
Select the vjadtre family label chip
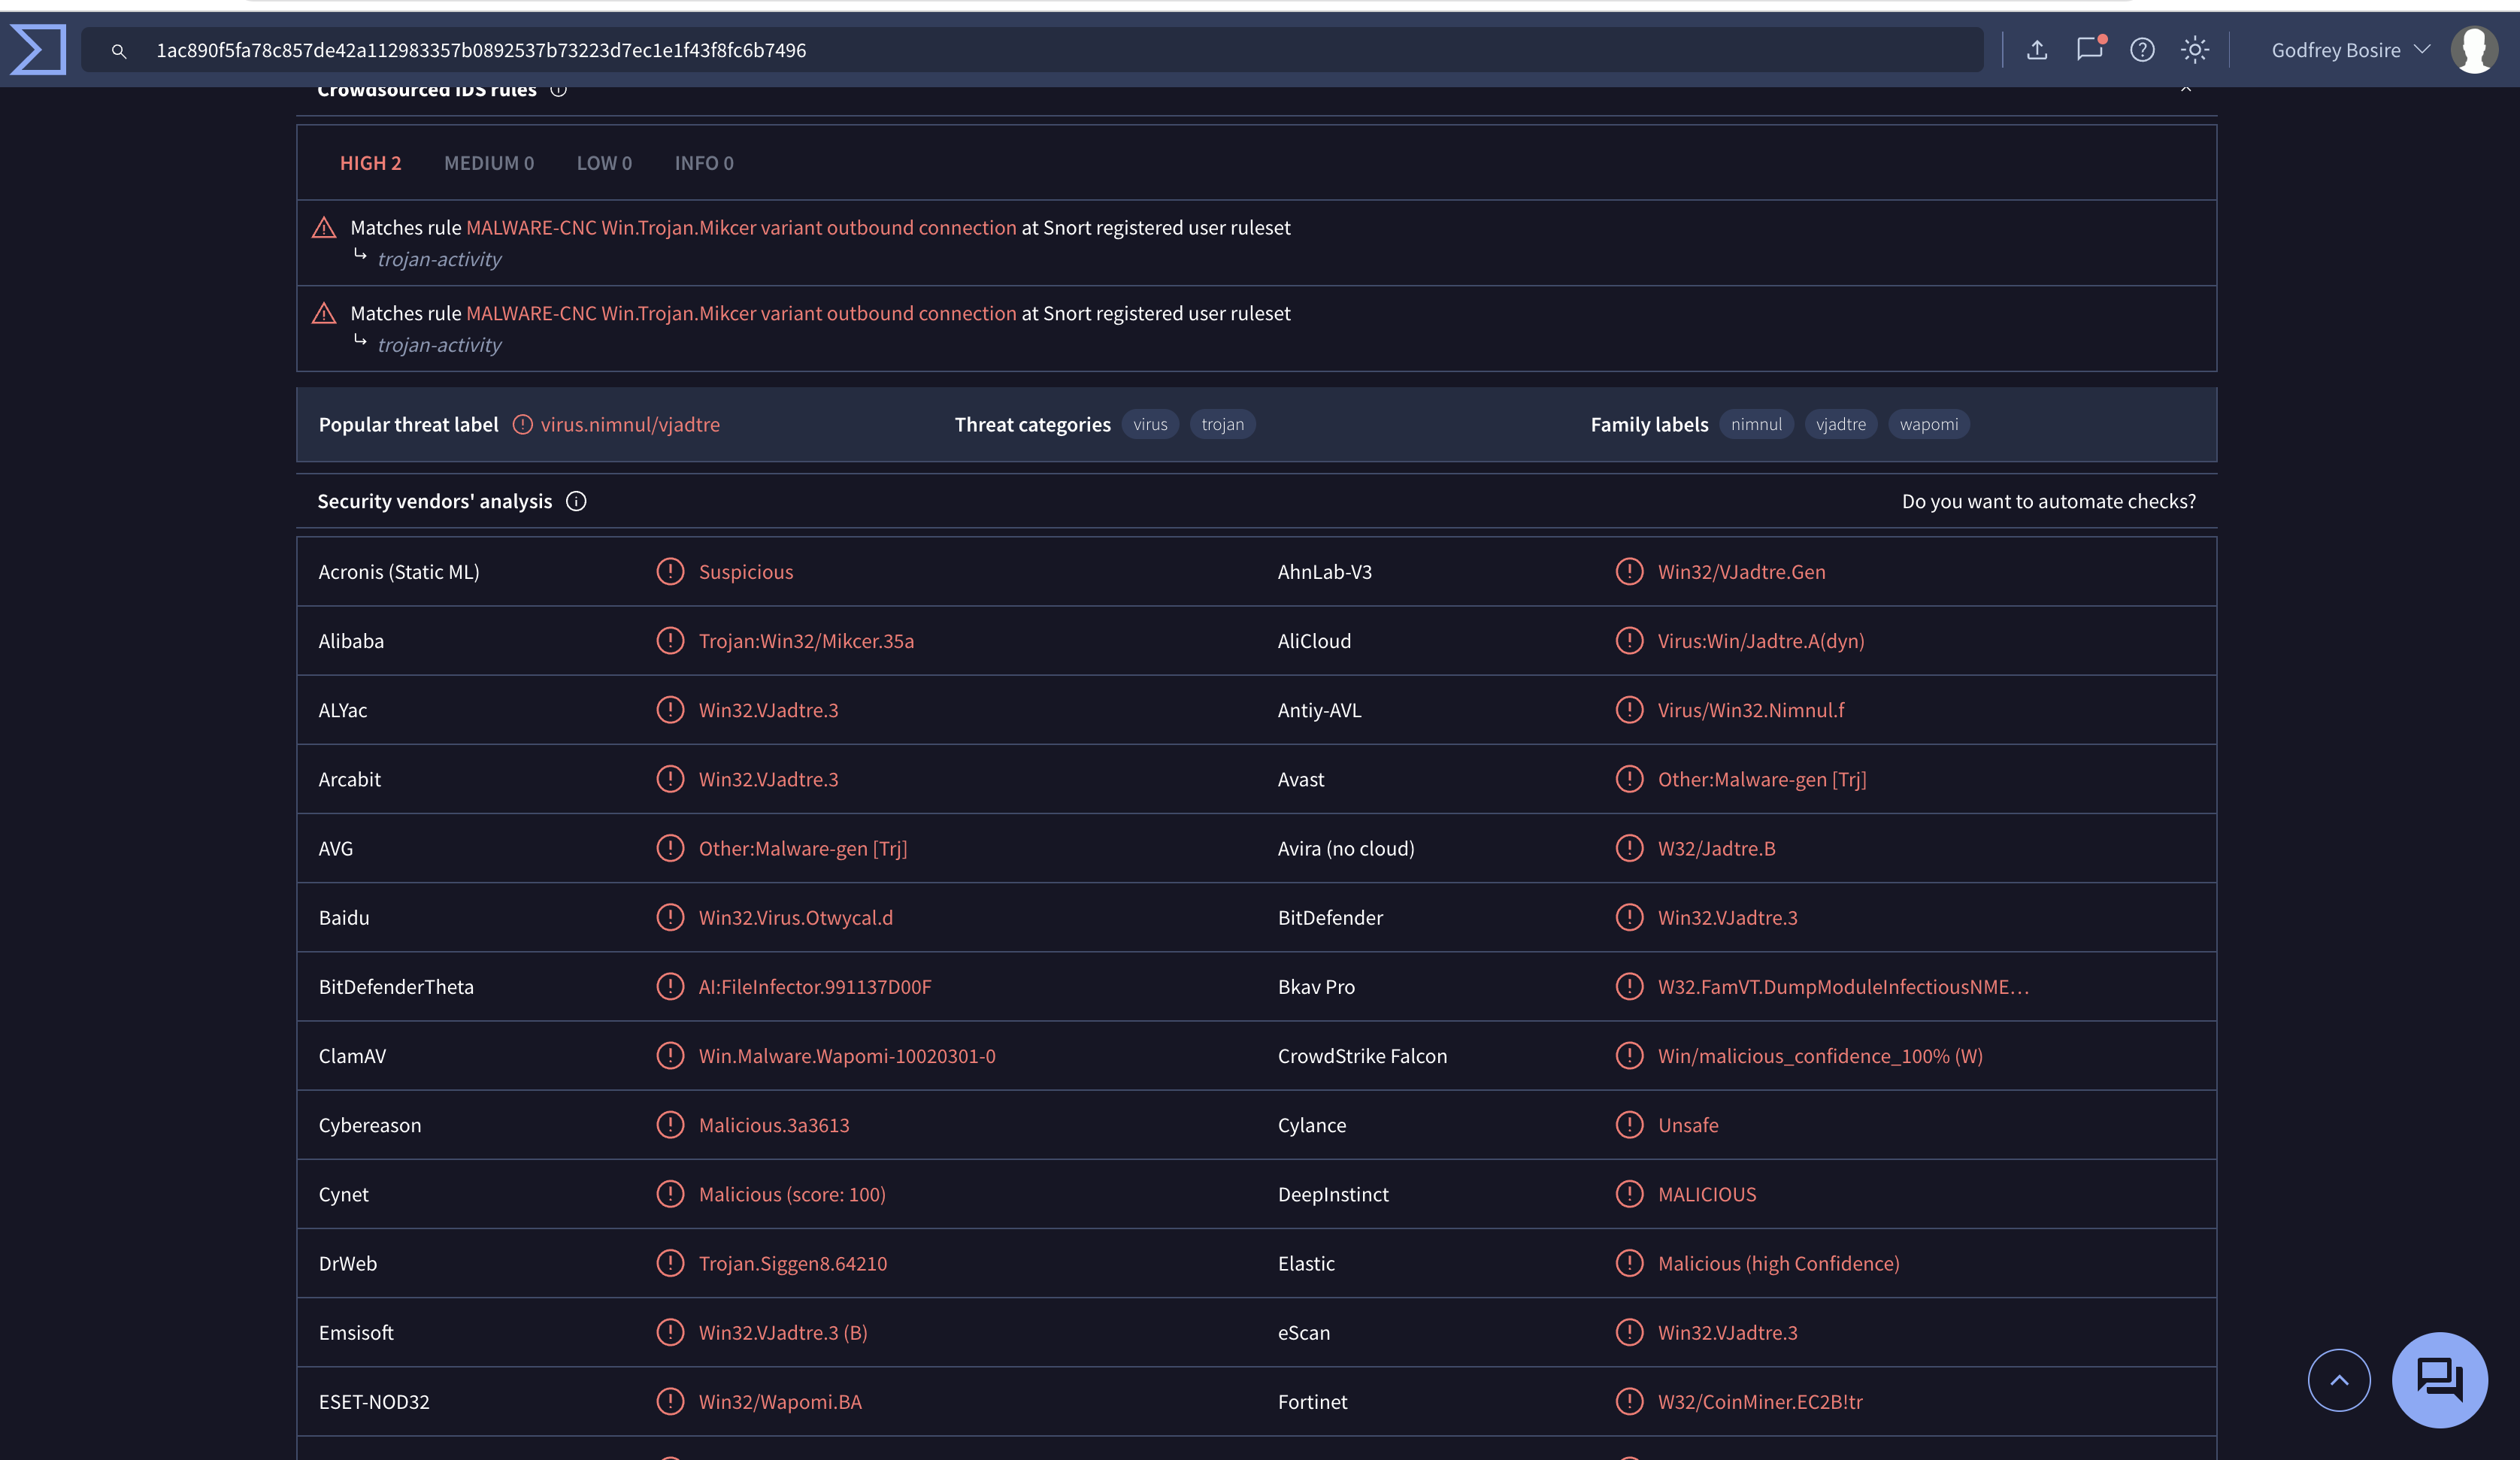[1841, 424]
